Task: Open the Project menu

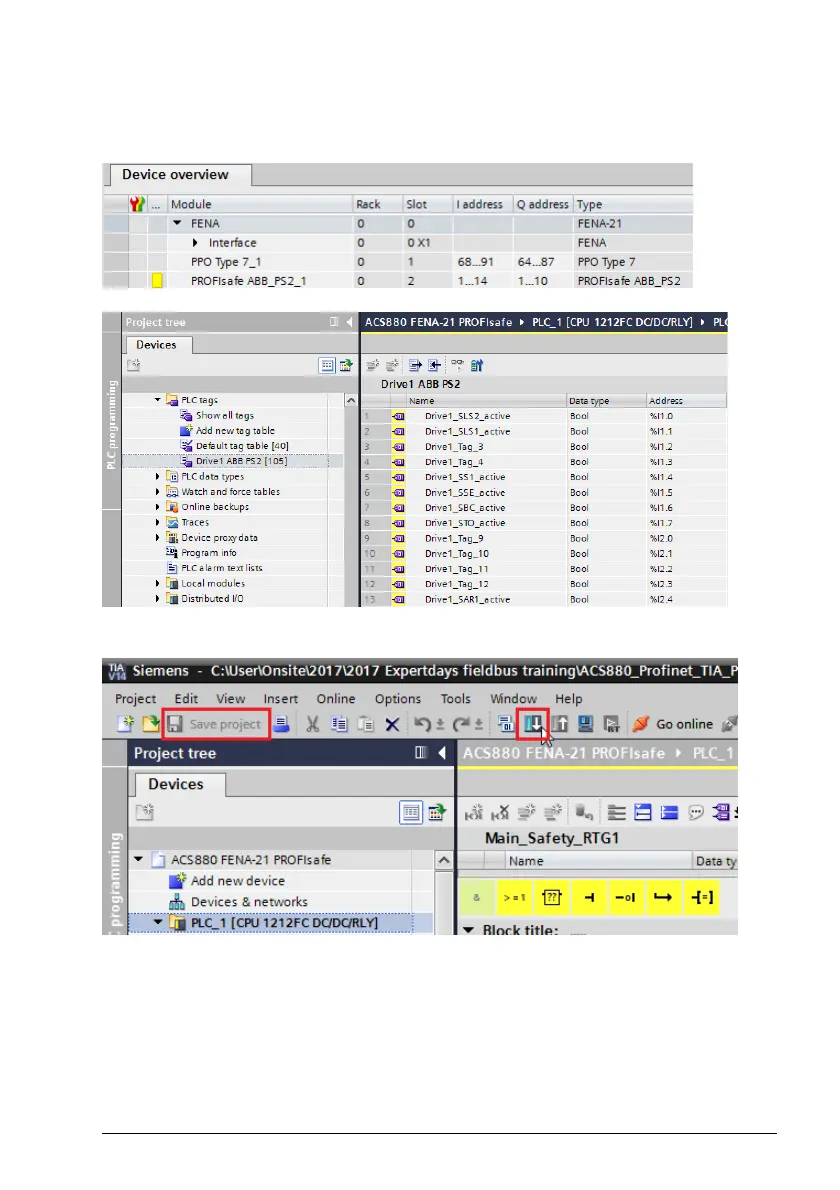Action: click(x=135, y=699)
